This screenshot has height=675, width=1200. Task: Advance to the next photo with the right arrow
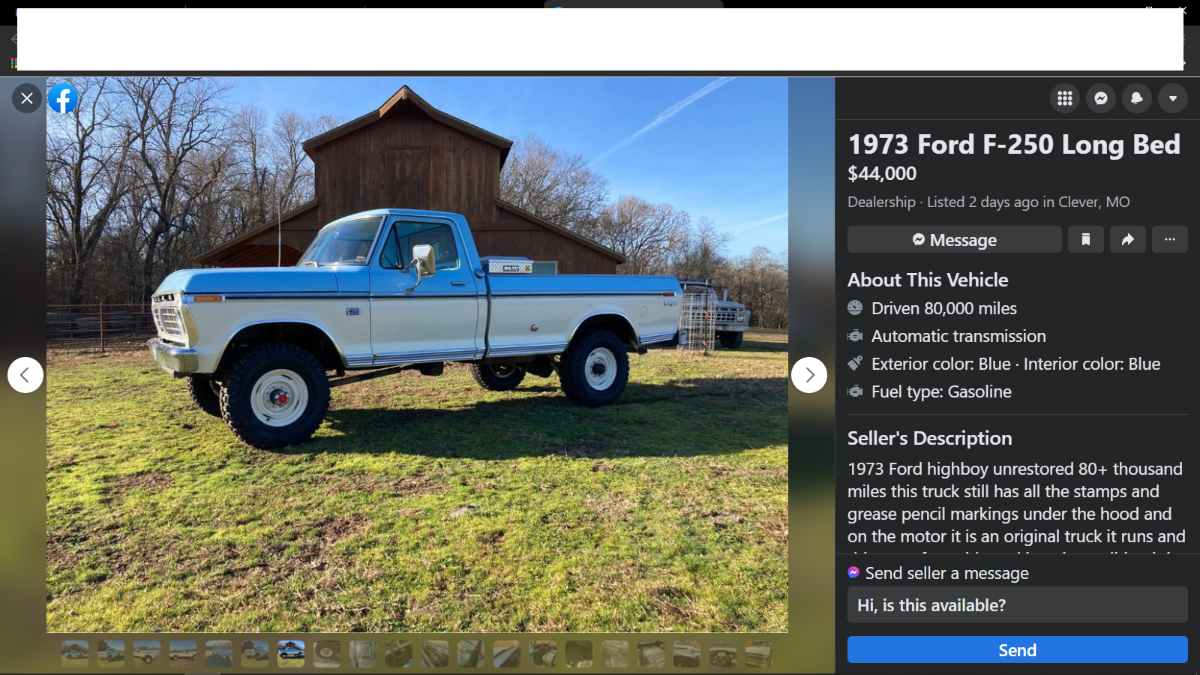(808, 374)
